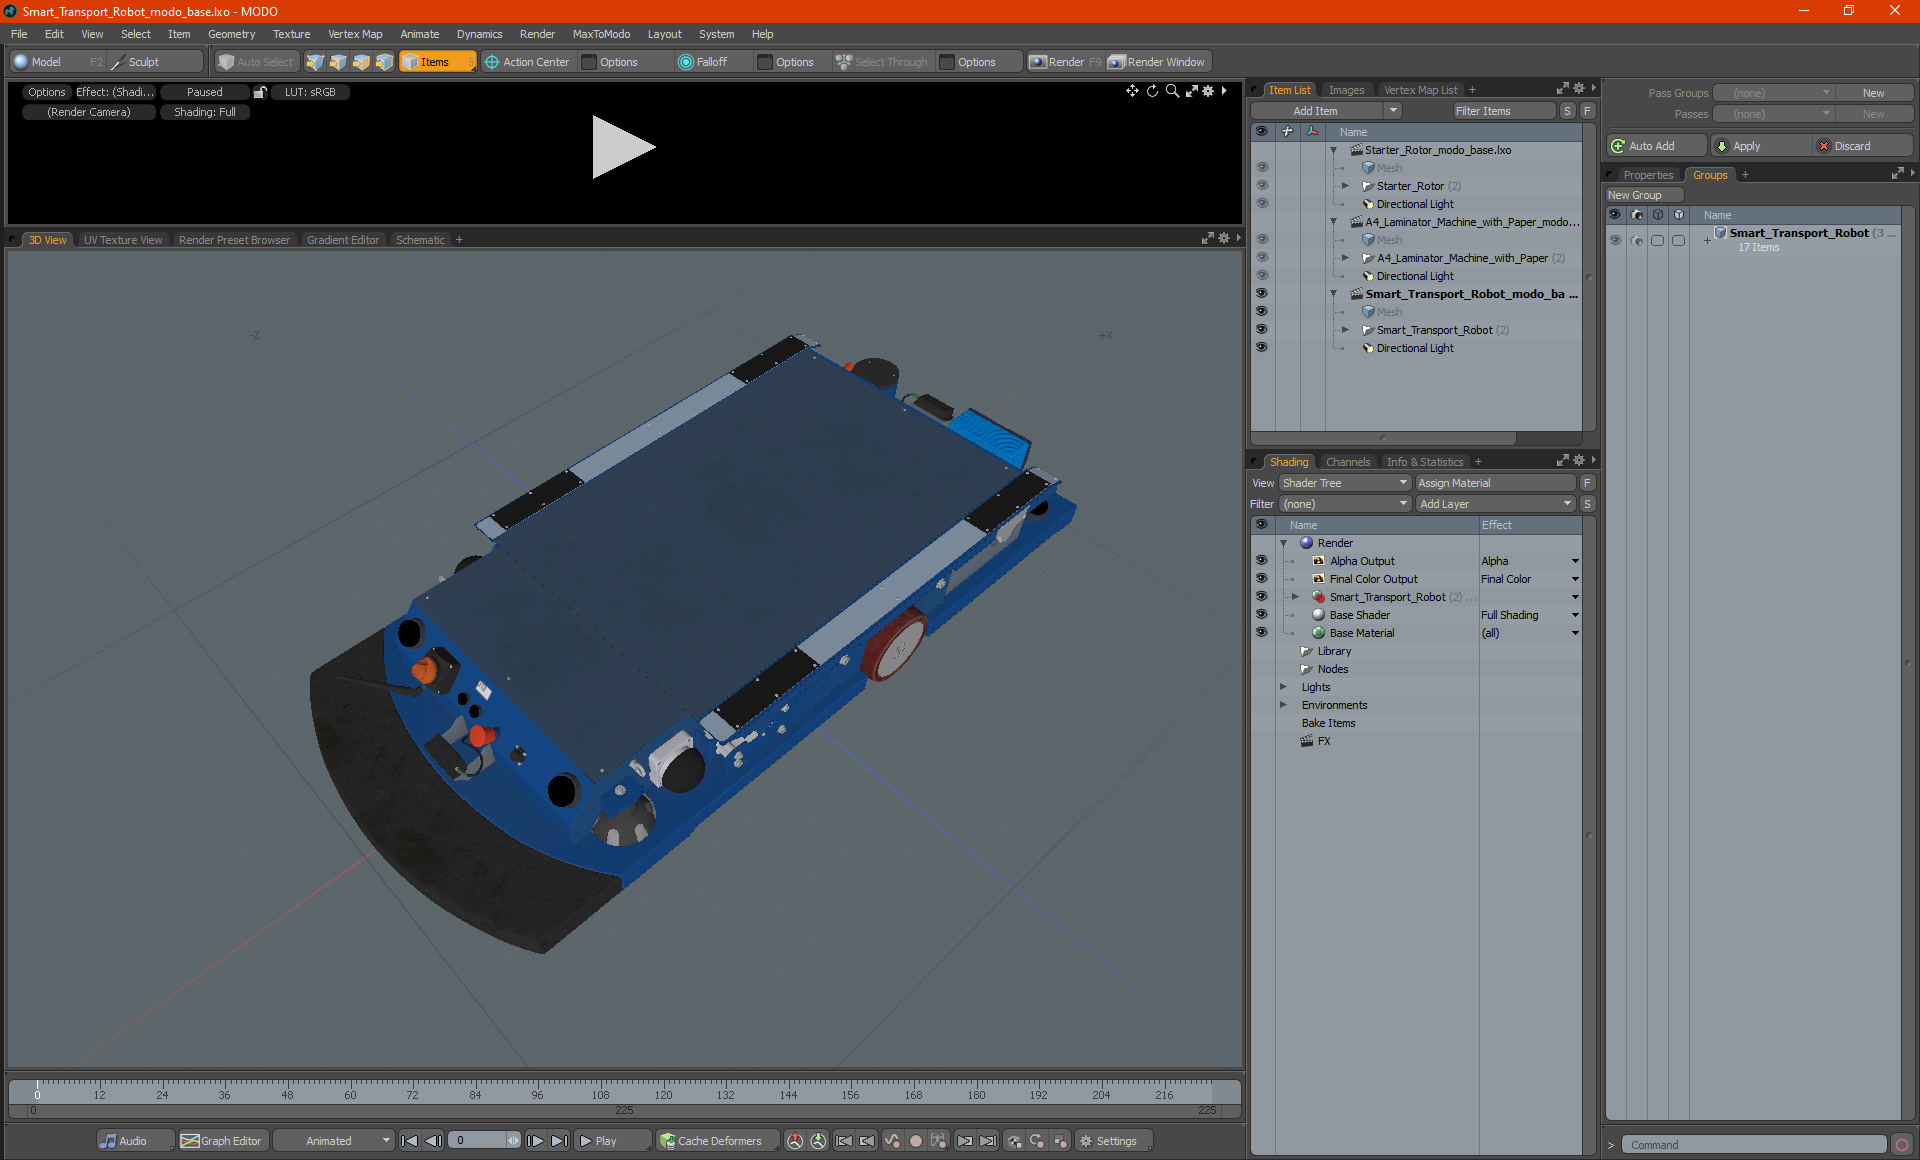Open the Animated keying mode dropdown
Screen dimensions: 1920x1160
tap(334, 1141)
